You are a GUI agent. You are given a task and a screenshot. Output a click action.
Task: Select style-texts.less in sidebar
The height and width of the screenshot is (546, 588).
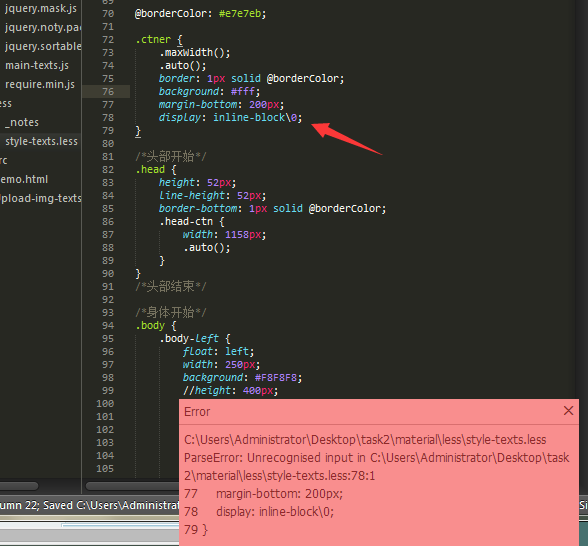tap(41, 141)
